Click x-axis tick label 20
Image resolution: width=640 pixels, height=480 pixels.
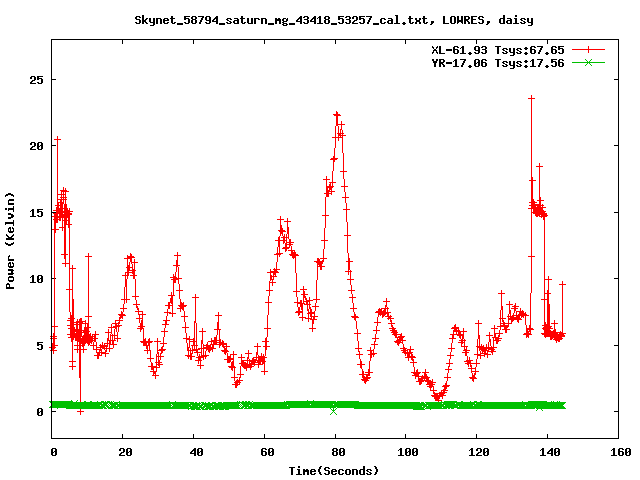click(x=125, y=452)
